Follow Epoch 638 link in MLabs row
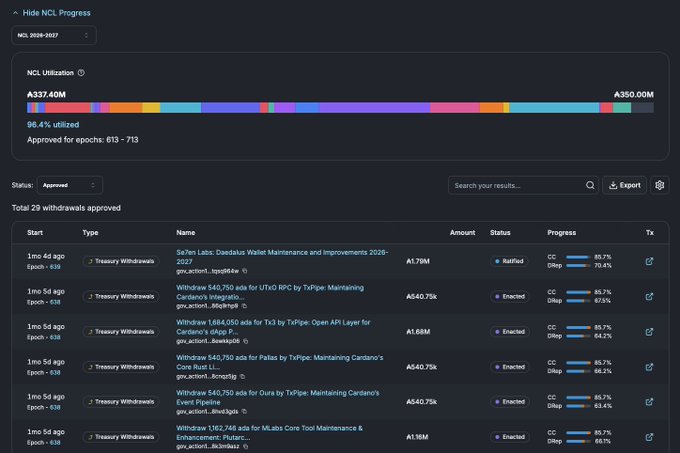The image size is (680, 453). click(55, 443)
